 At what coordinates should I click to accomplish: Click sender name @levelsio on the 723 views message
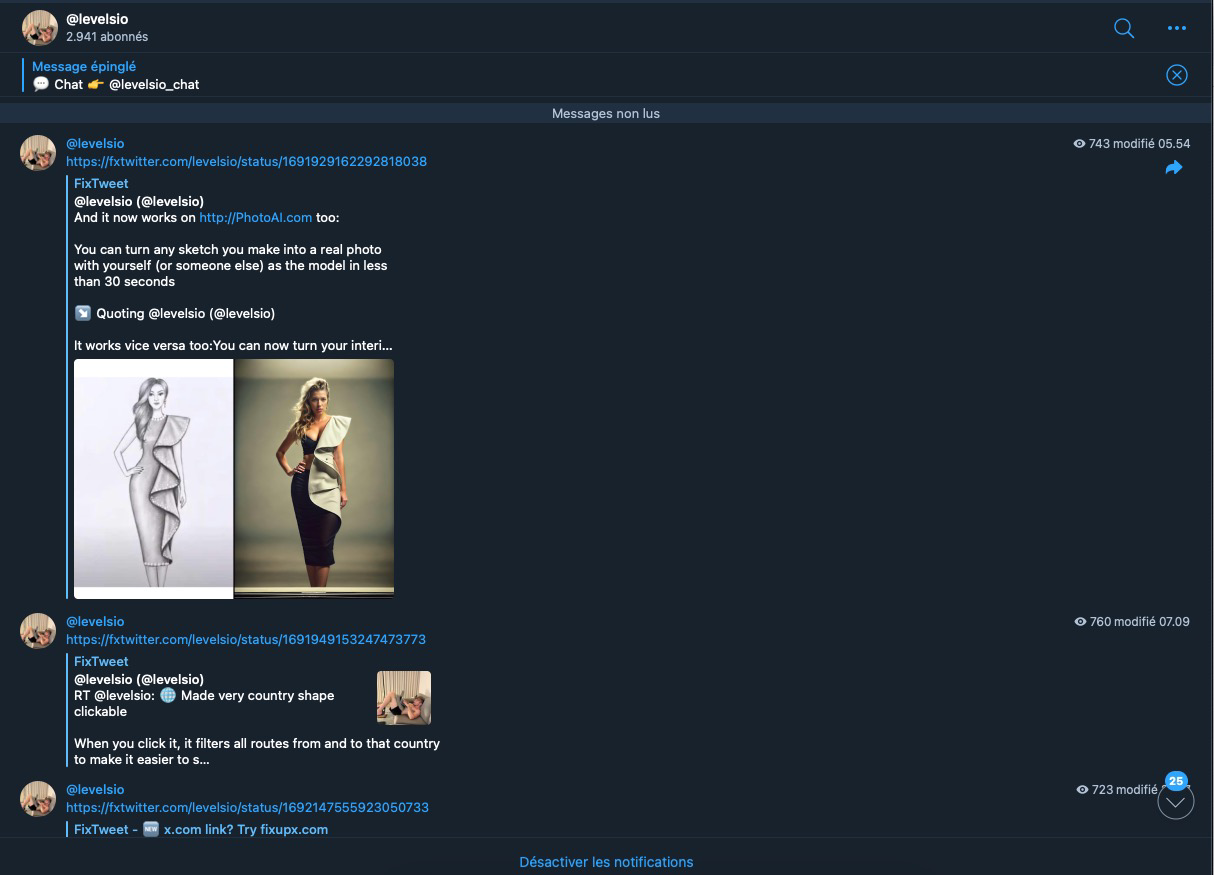(x=95, y=789)
